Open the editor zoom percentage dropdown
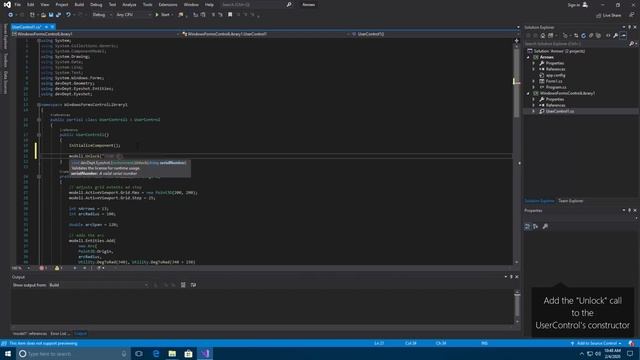640x360 pixels. click(21, 268)
